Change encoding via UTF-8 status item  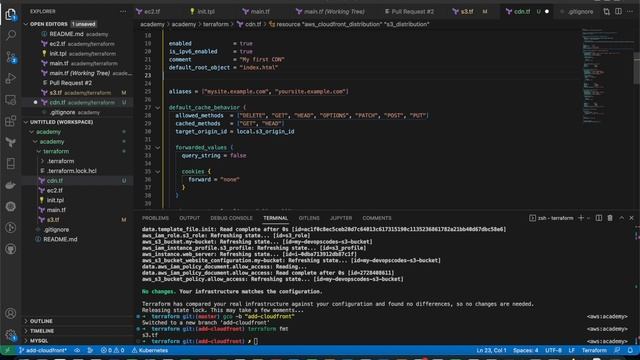(x=553, y=350)
